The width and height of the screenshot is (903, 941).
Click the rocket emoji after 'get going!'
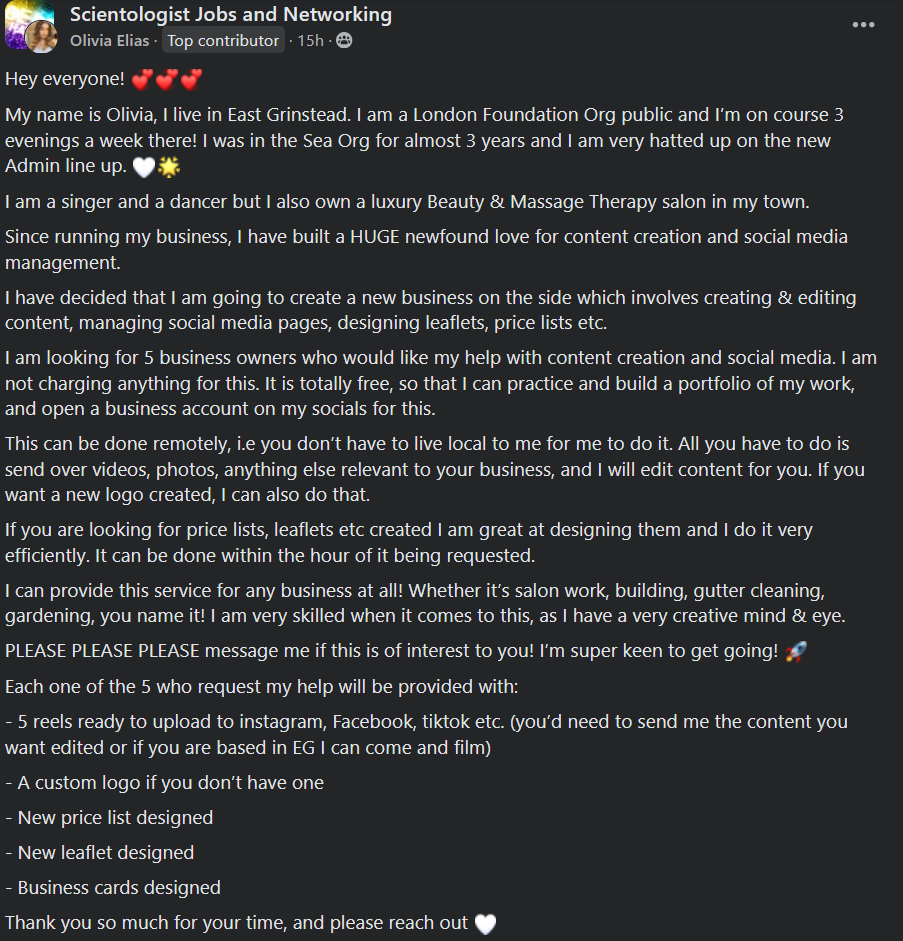coord(796,651)
